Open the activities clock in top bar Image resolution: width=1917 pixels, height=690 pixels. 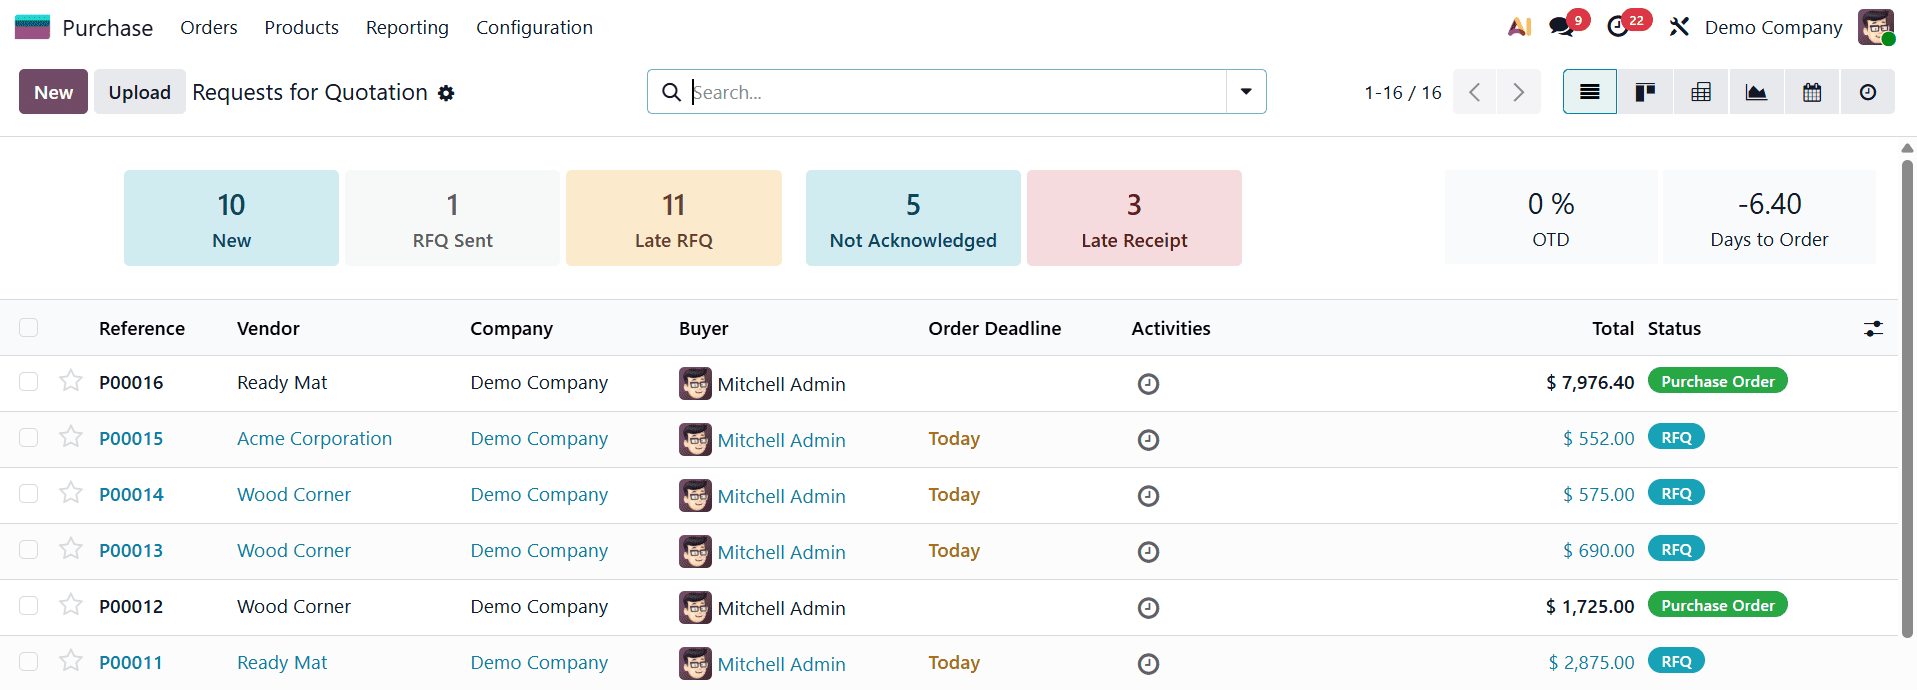1617,27
